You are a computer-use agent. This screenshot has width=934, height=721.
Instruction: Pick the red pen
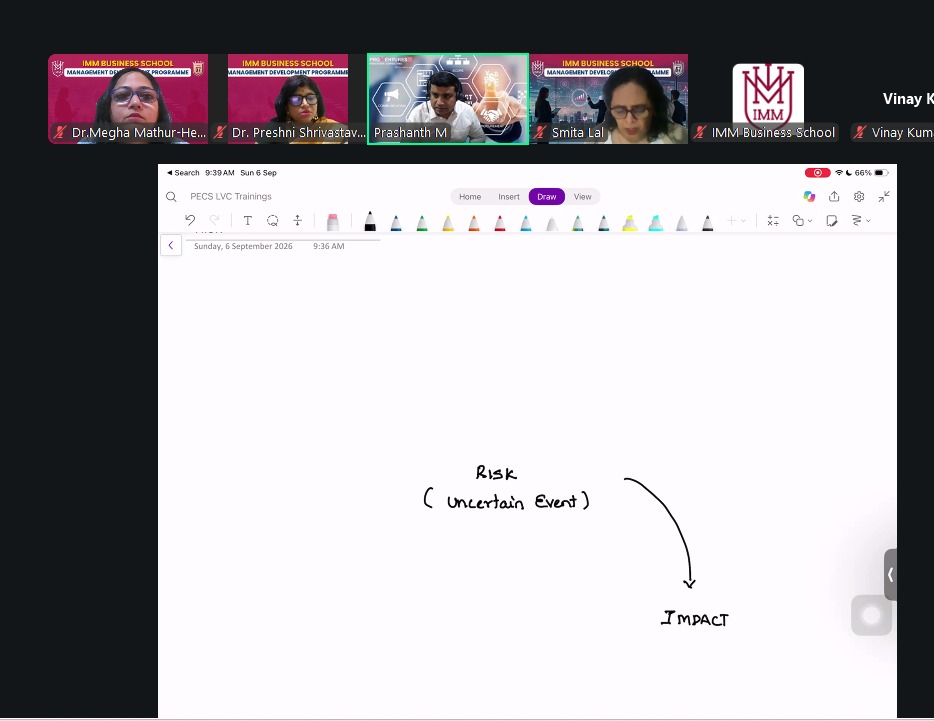tap(500, 223)
